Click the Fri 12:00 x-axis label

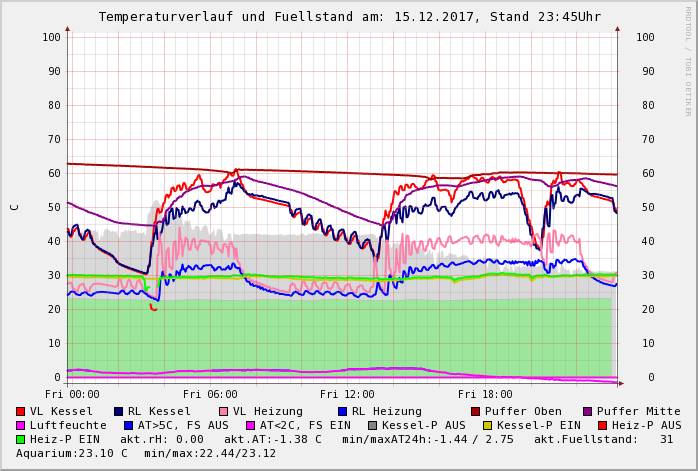click(x=347, y=394)
